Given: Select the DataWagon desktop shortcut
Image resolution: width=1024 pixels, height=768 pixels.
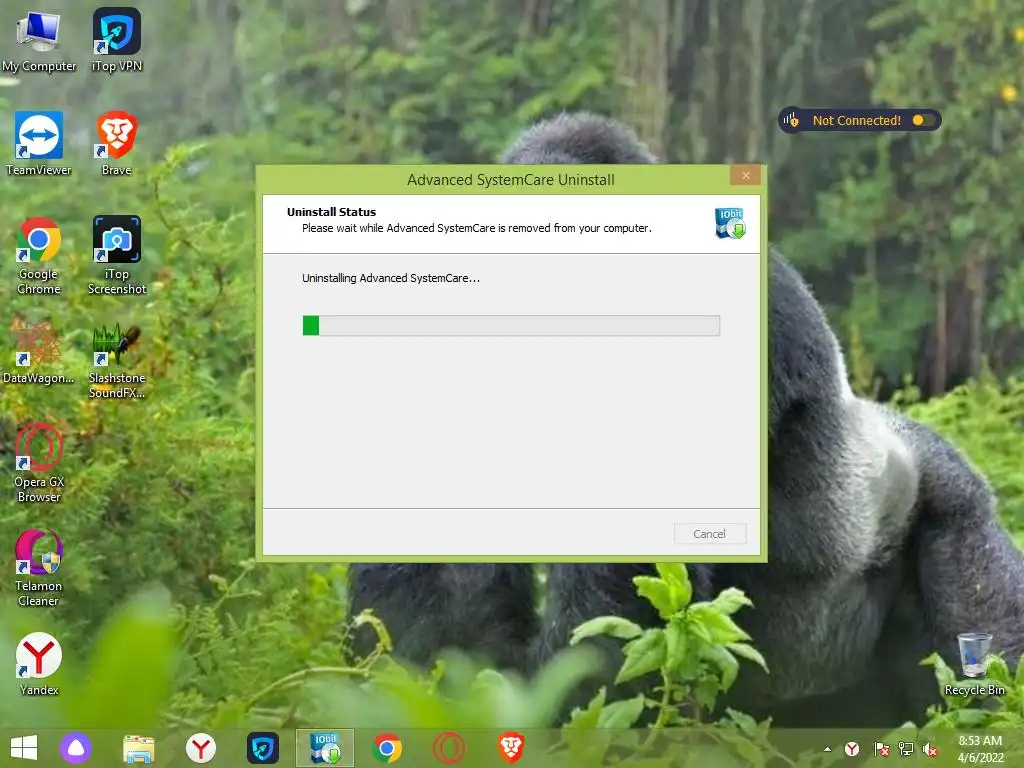Looking at the screenshot, I should [39, 353].
